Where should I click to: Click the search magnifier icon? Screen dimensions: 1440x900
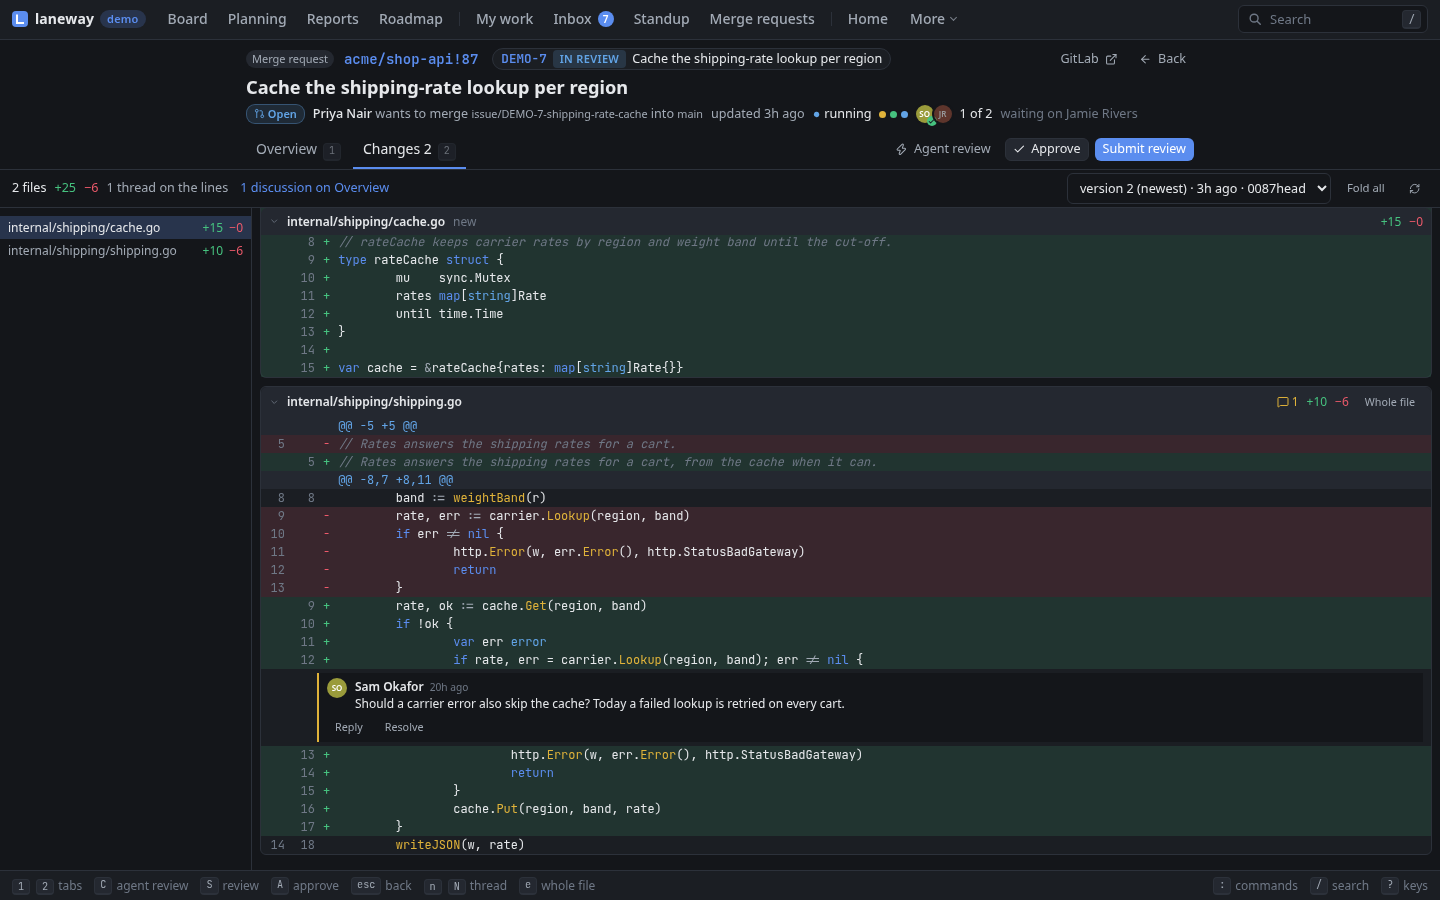[1255, 19]
